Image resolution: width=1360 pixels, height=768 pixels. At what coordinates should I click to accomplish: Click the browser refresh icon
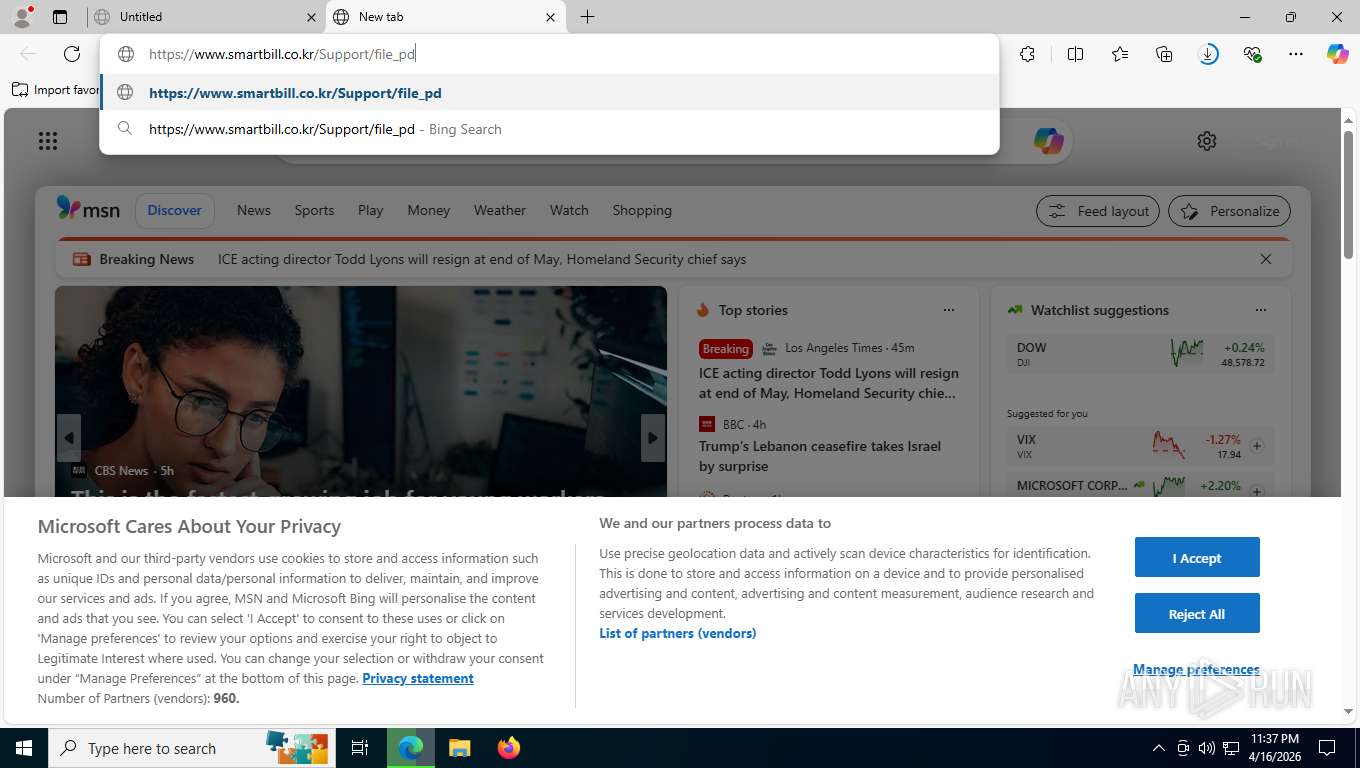pyautogui.click(x=72, y=54)
